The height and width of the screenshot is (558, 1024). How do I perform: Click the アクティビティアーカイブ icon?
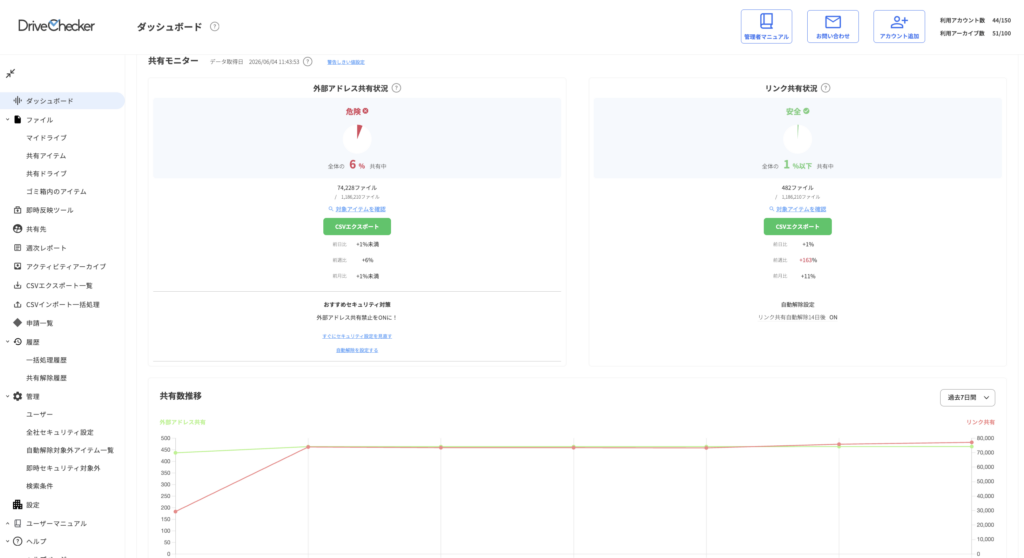[18, 267]
